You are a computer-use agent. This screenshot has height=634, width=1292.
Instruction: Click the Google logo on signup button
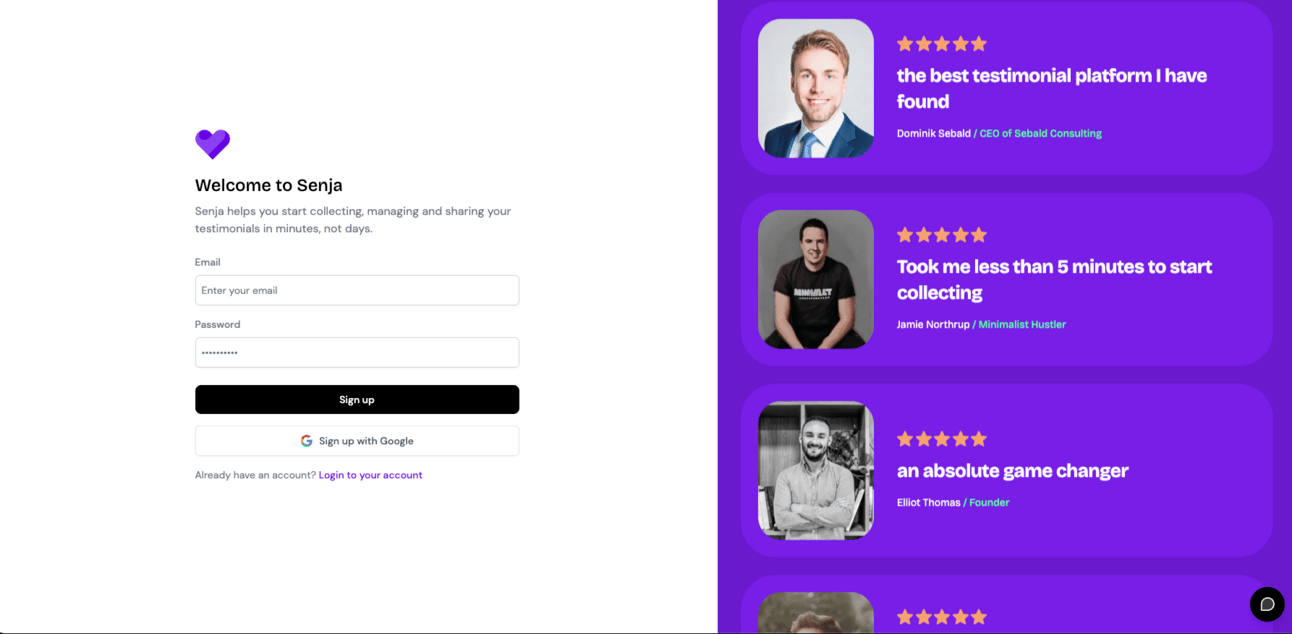click(307, 441)
